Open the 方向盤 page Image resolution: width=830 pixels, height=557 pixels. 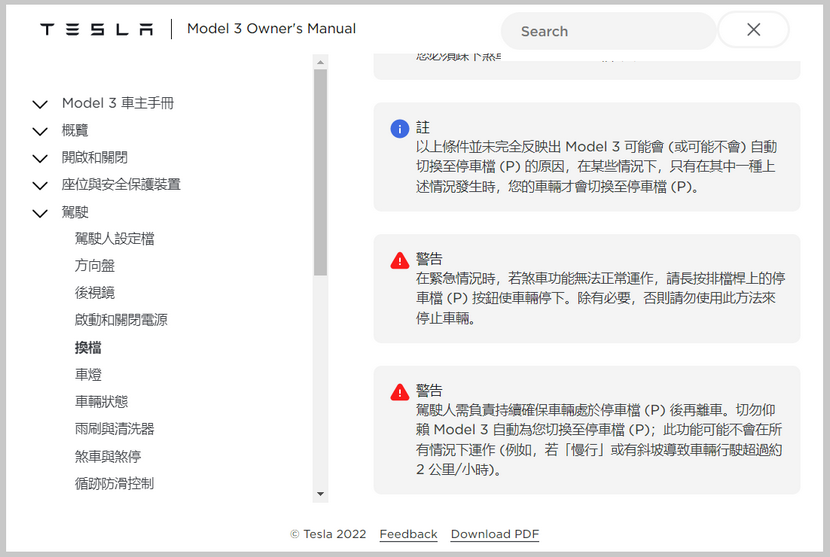[x=94, y=266]
